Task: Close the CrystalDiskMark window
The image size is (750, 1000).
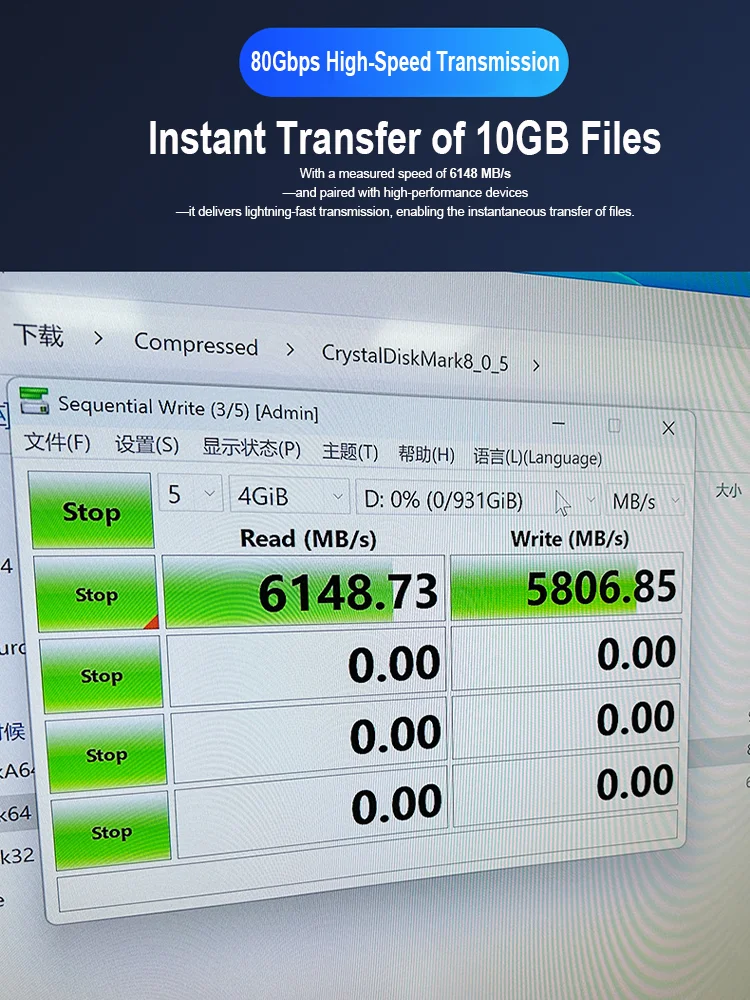Action: (x=668, y=428)
